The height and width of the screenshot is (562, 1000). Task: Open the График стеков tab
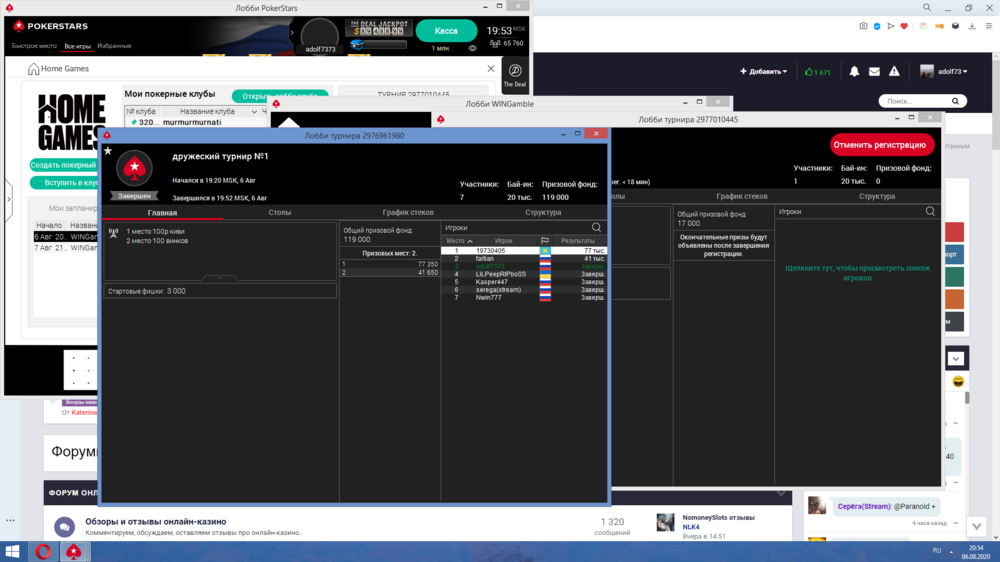pos(408,213)
